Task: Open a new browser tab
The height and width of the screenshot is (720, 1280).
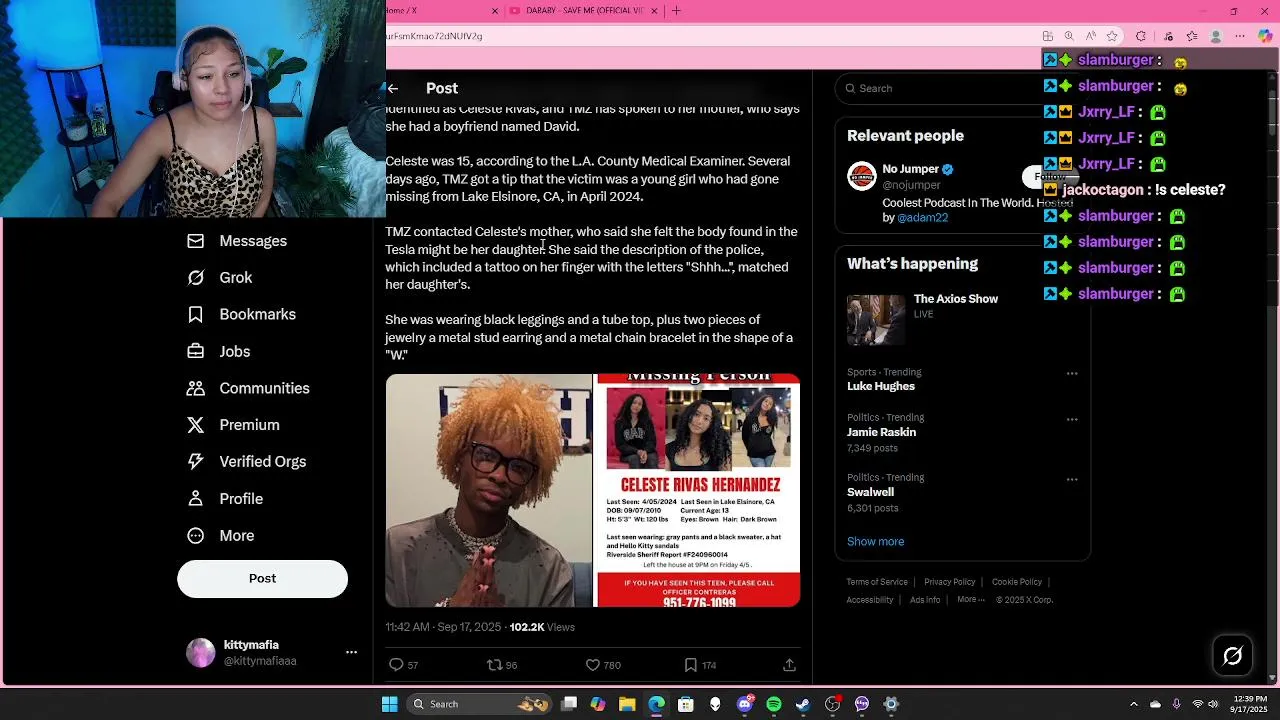Action: click(x=676, y=11)
